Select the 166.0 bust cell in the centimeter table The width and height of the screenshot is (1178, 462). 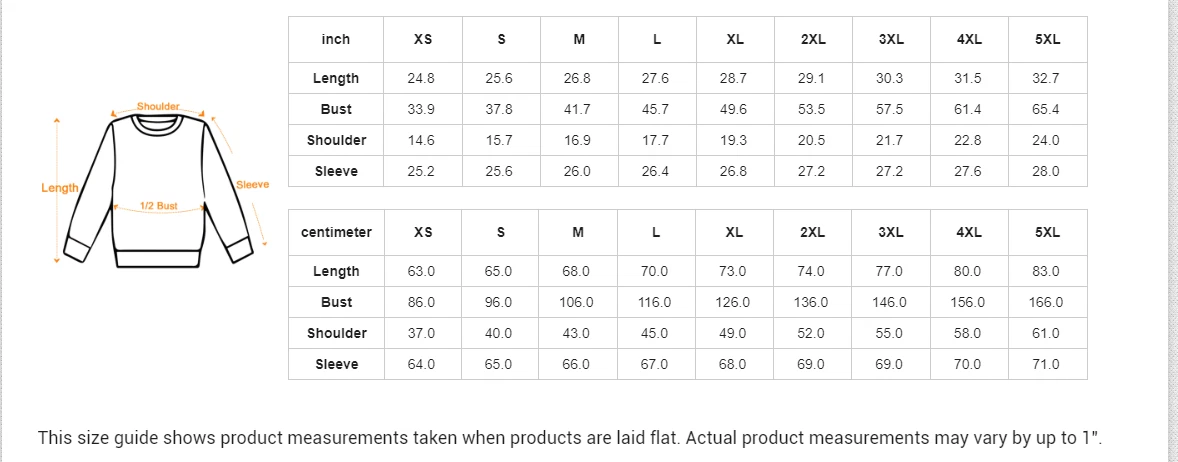[x=1047, y=302]
